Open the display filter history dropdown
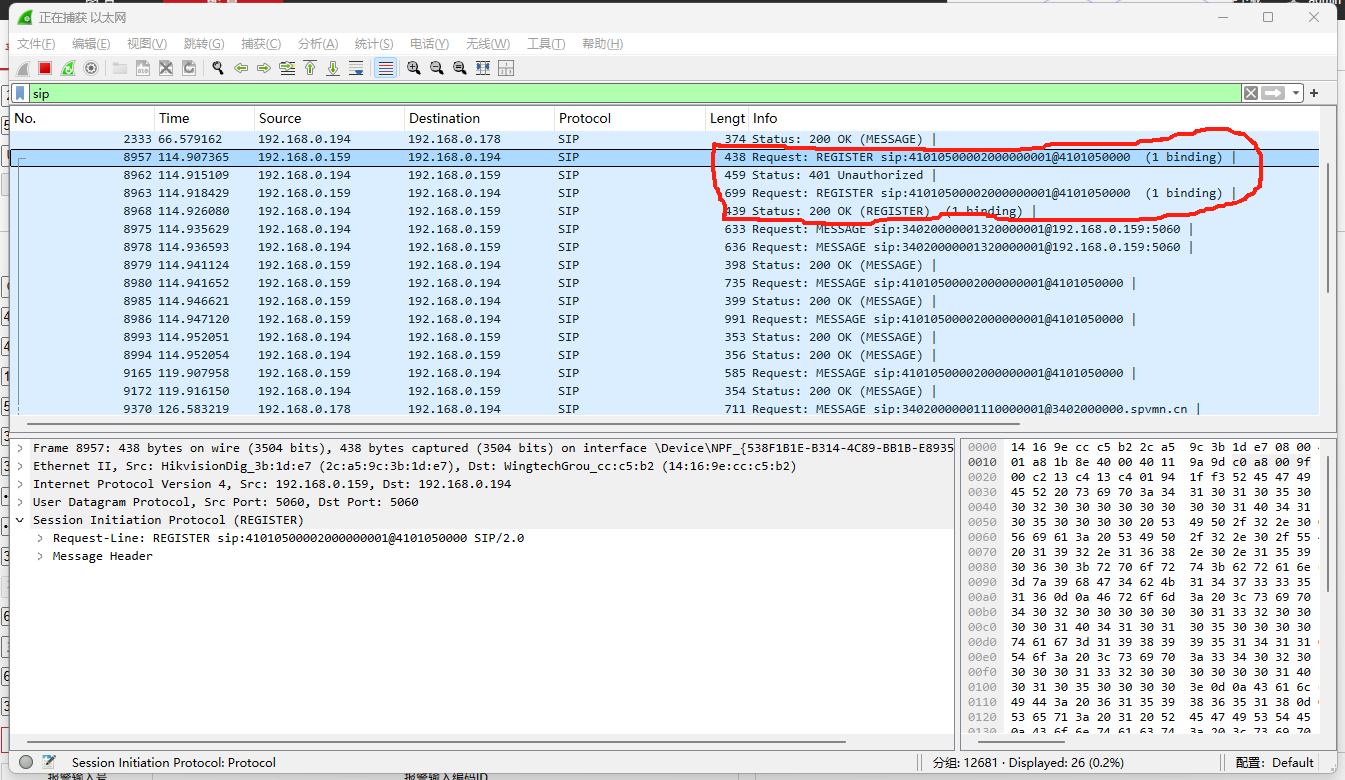Screen dimensions: 1345x780 (x=1296, y=93)
